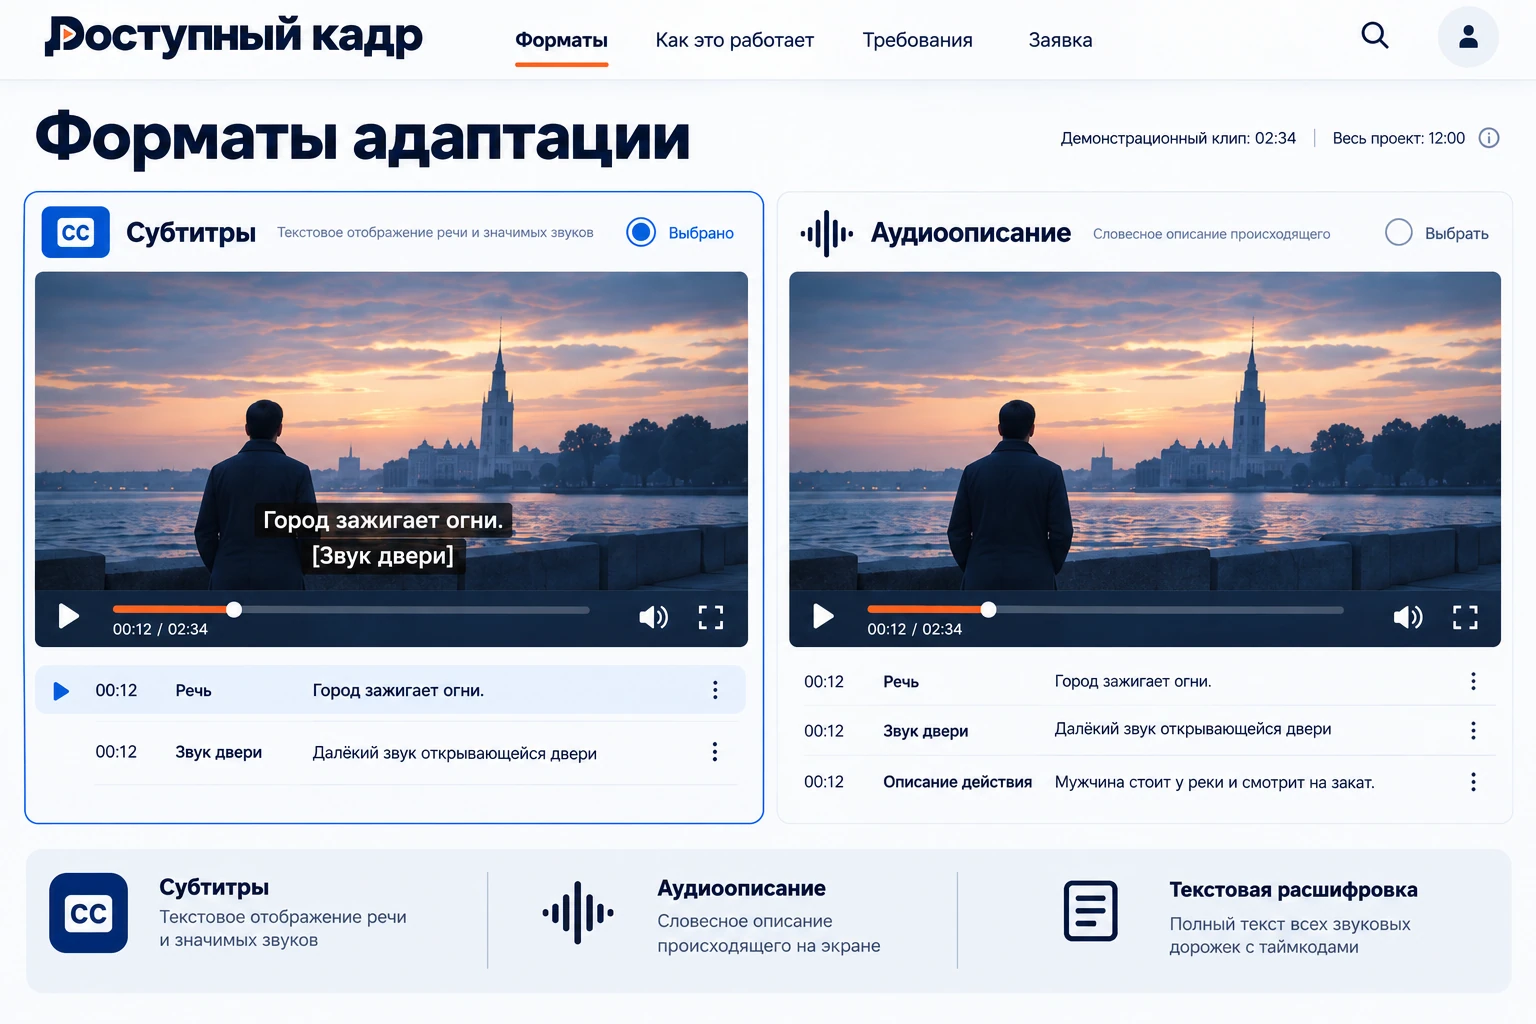Mute volume in the Аудиоописание player
The width and height of the screenshot is (1536, 1024).
[1408, 617]
